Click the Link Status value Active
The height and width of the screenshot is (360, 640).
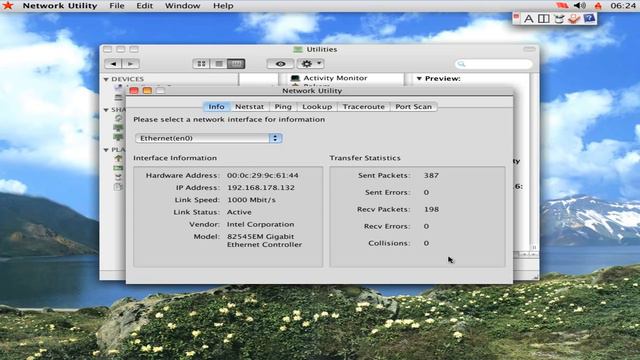239,212
